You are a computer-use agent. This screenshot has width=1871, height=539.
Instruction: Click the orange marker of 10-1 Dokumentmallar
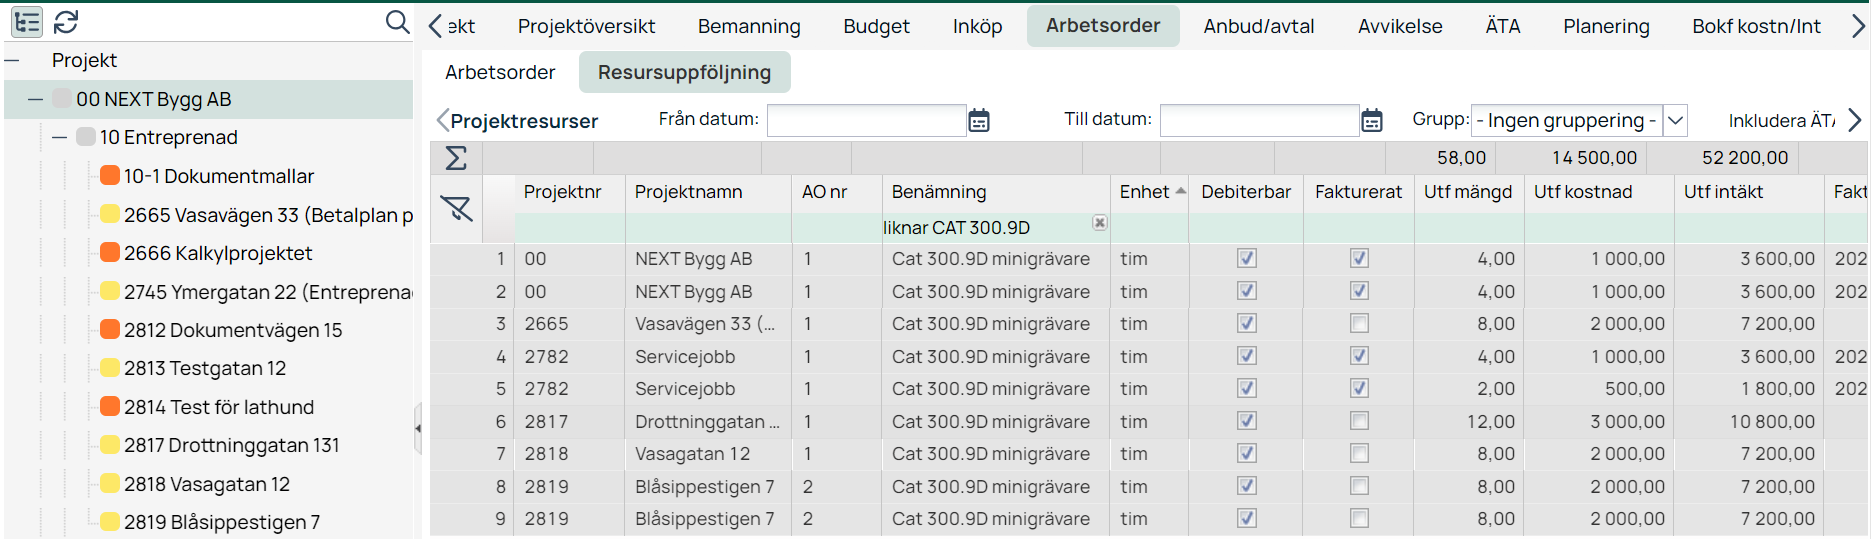(x=110, y=176)
